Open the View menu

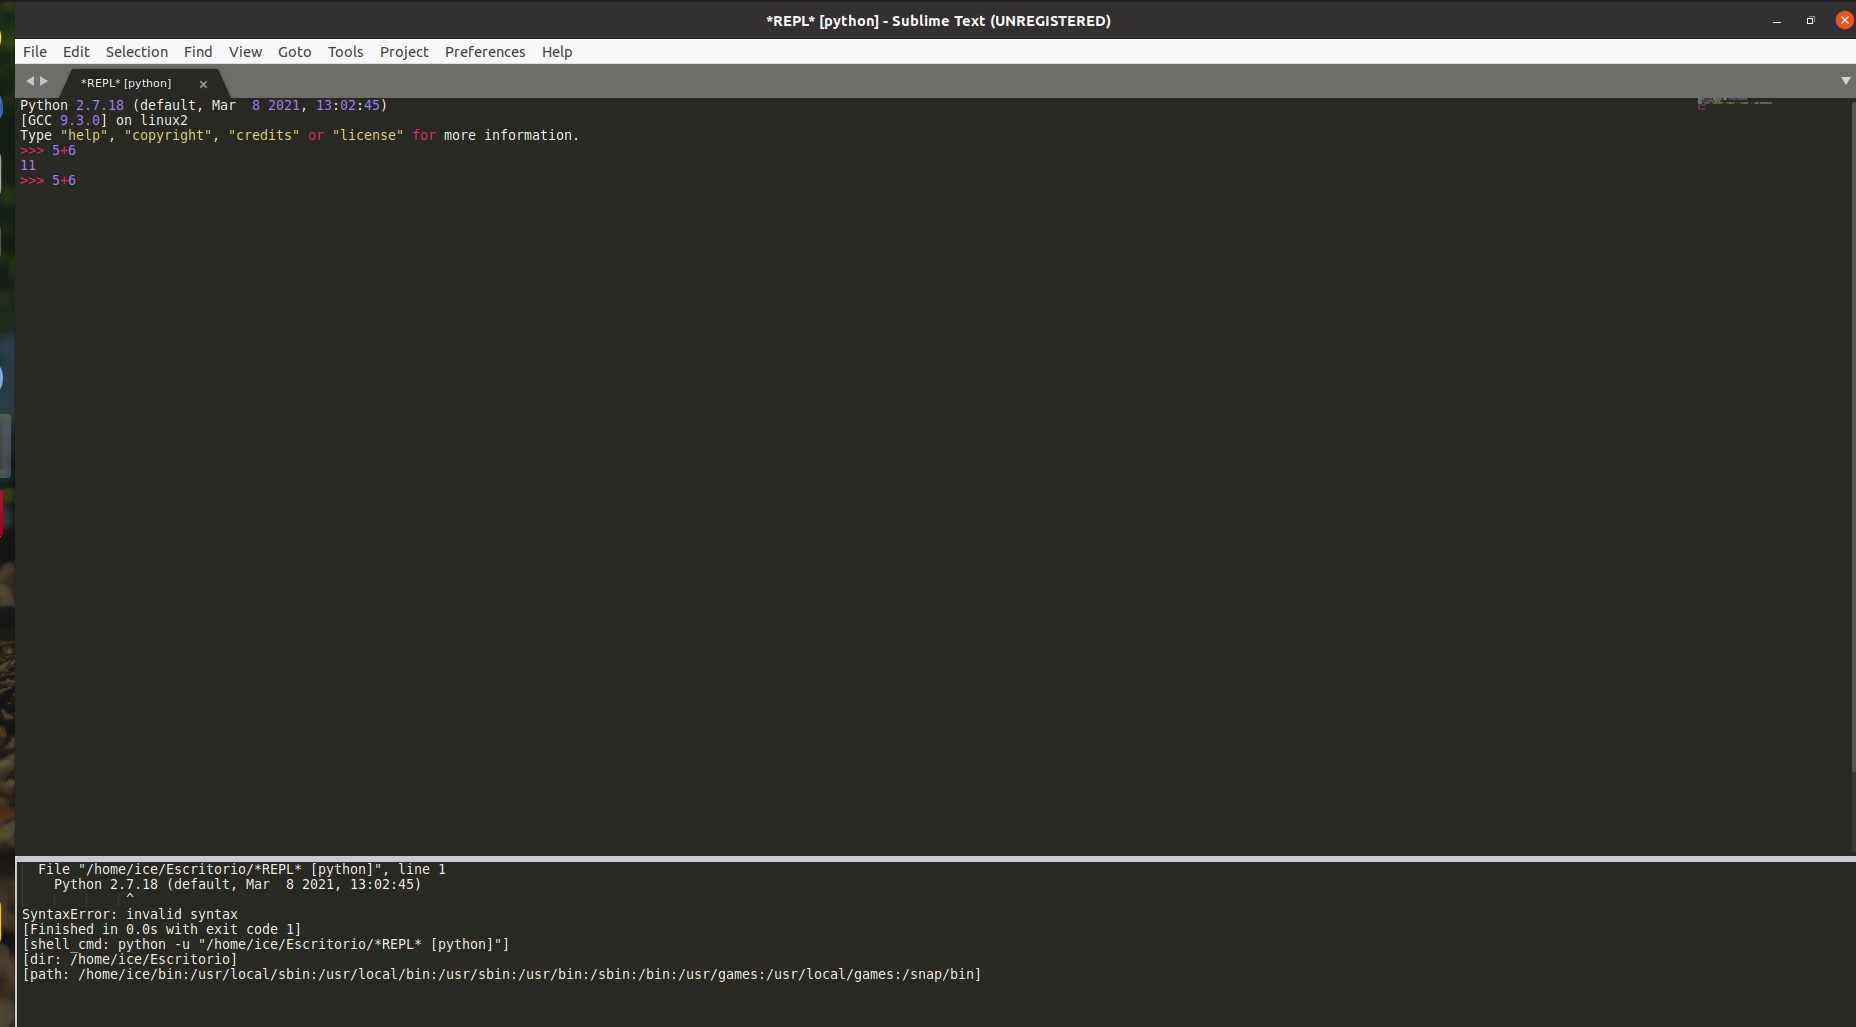pos(245,52)
